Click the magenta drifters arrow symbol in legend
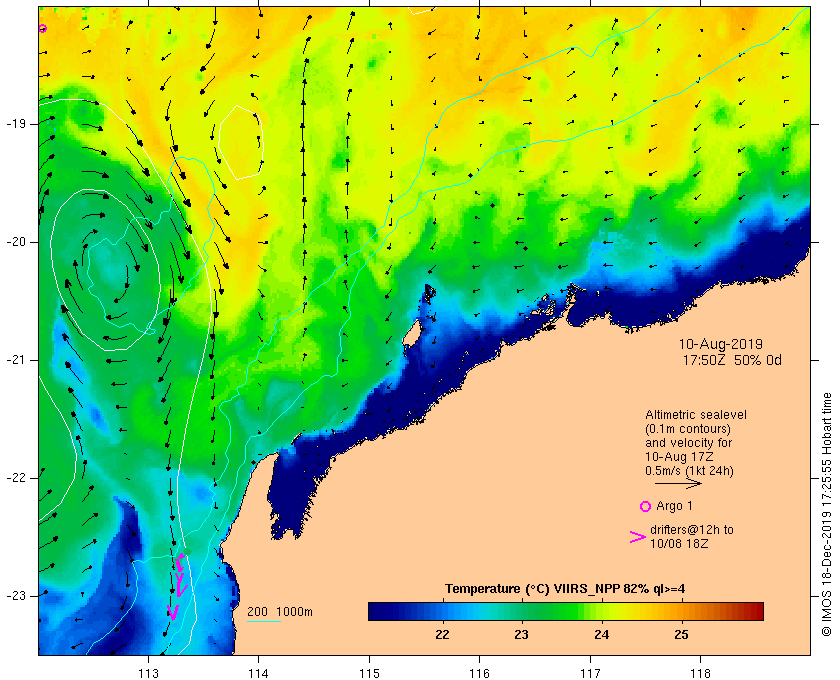This screenshot has height=680, width=840. coord(638,537)
